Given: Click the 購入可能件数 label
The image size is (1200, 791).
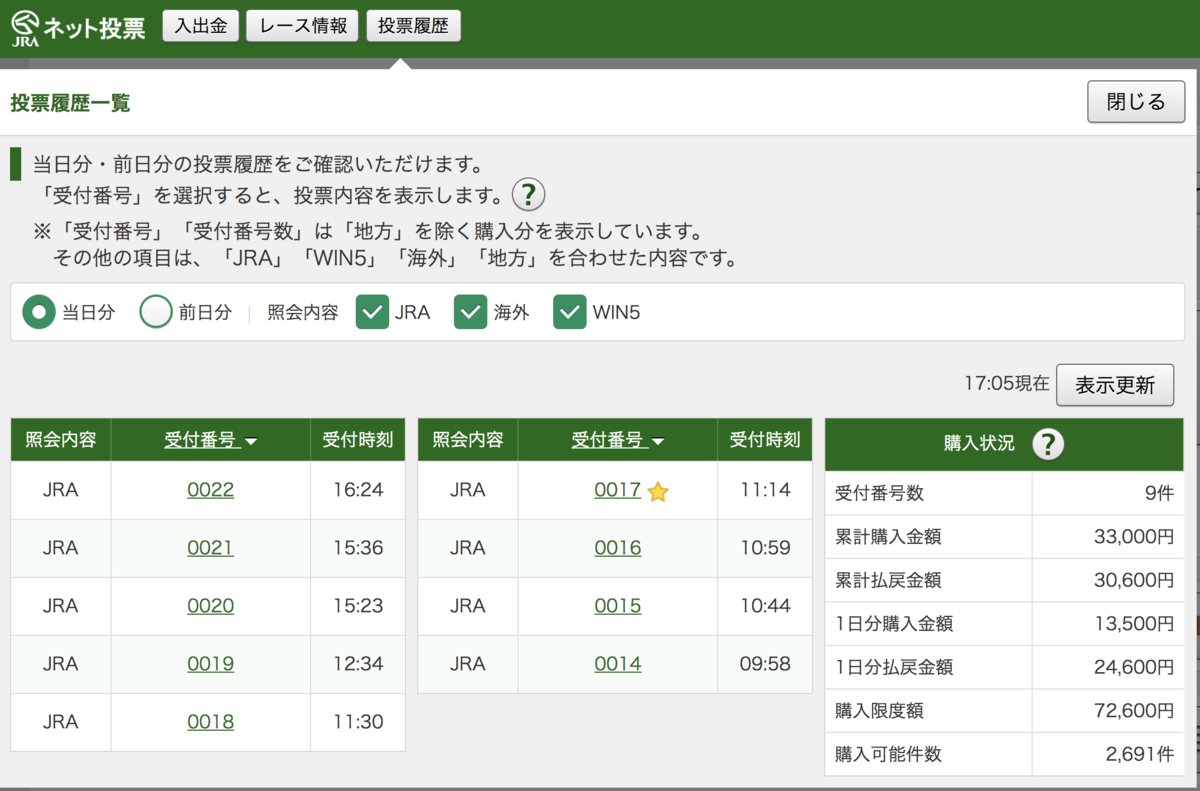Looking at the screenshot, I should coord(888,754).
